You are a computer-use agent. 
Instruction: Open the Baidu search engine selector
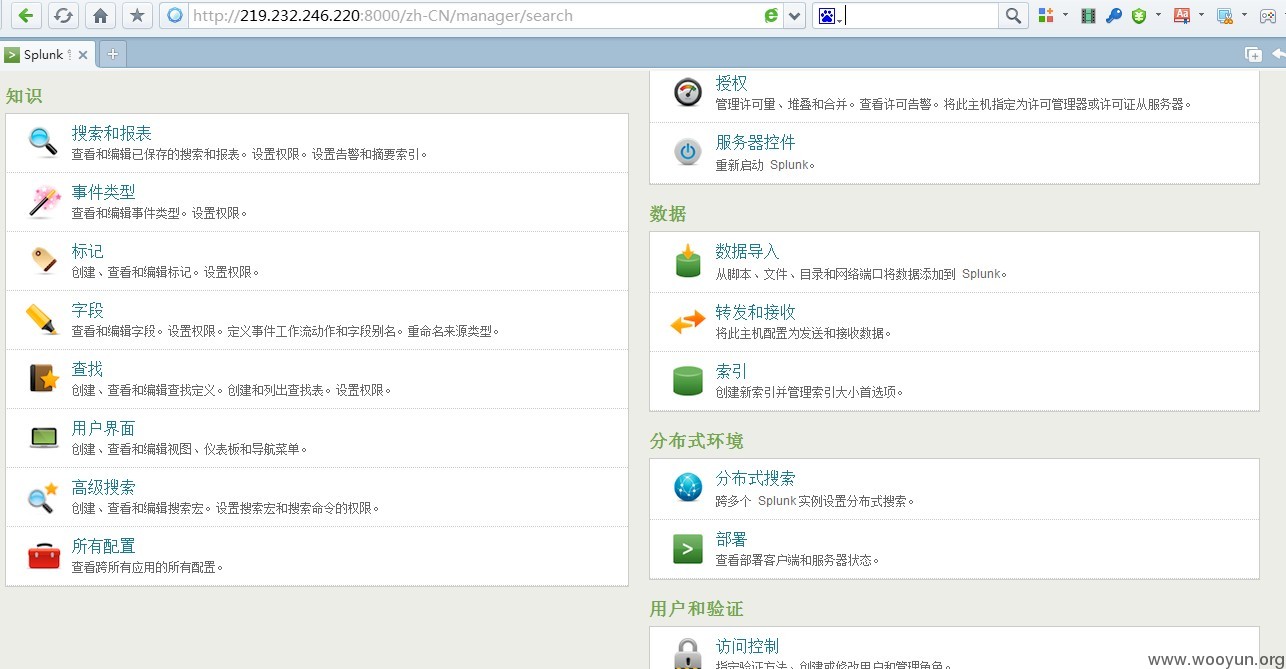pos(830,16)
